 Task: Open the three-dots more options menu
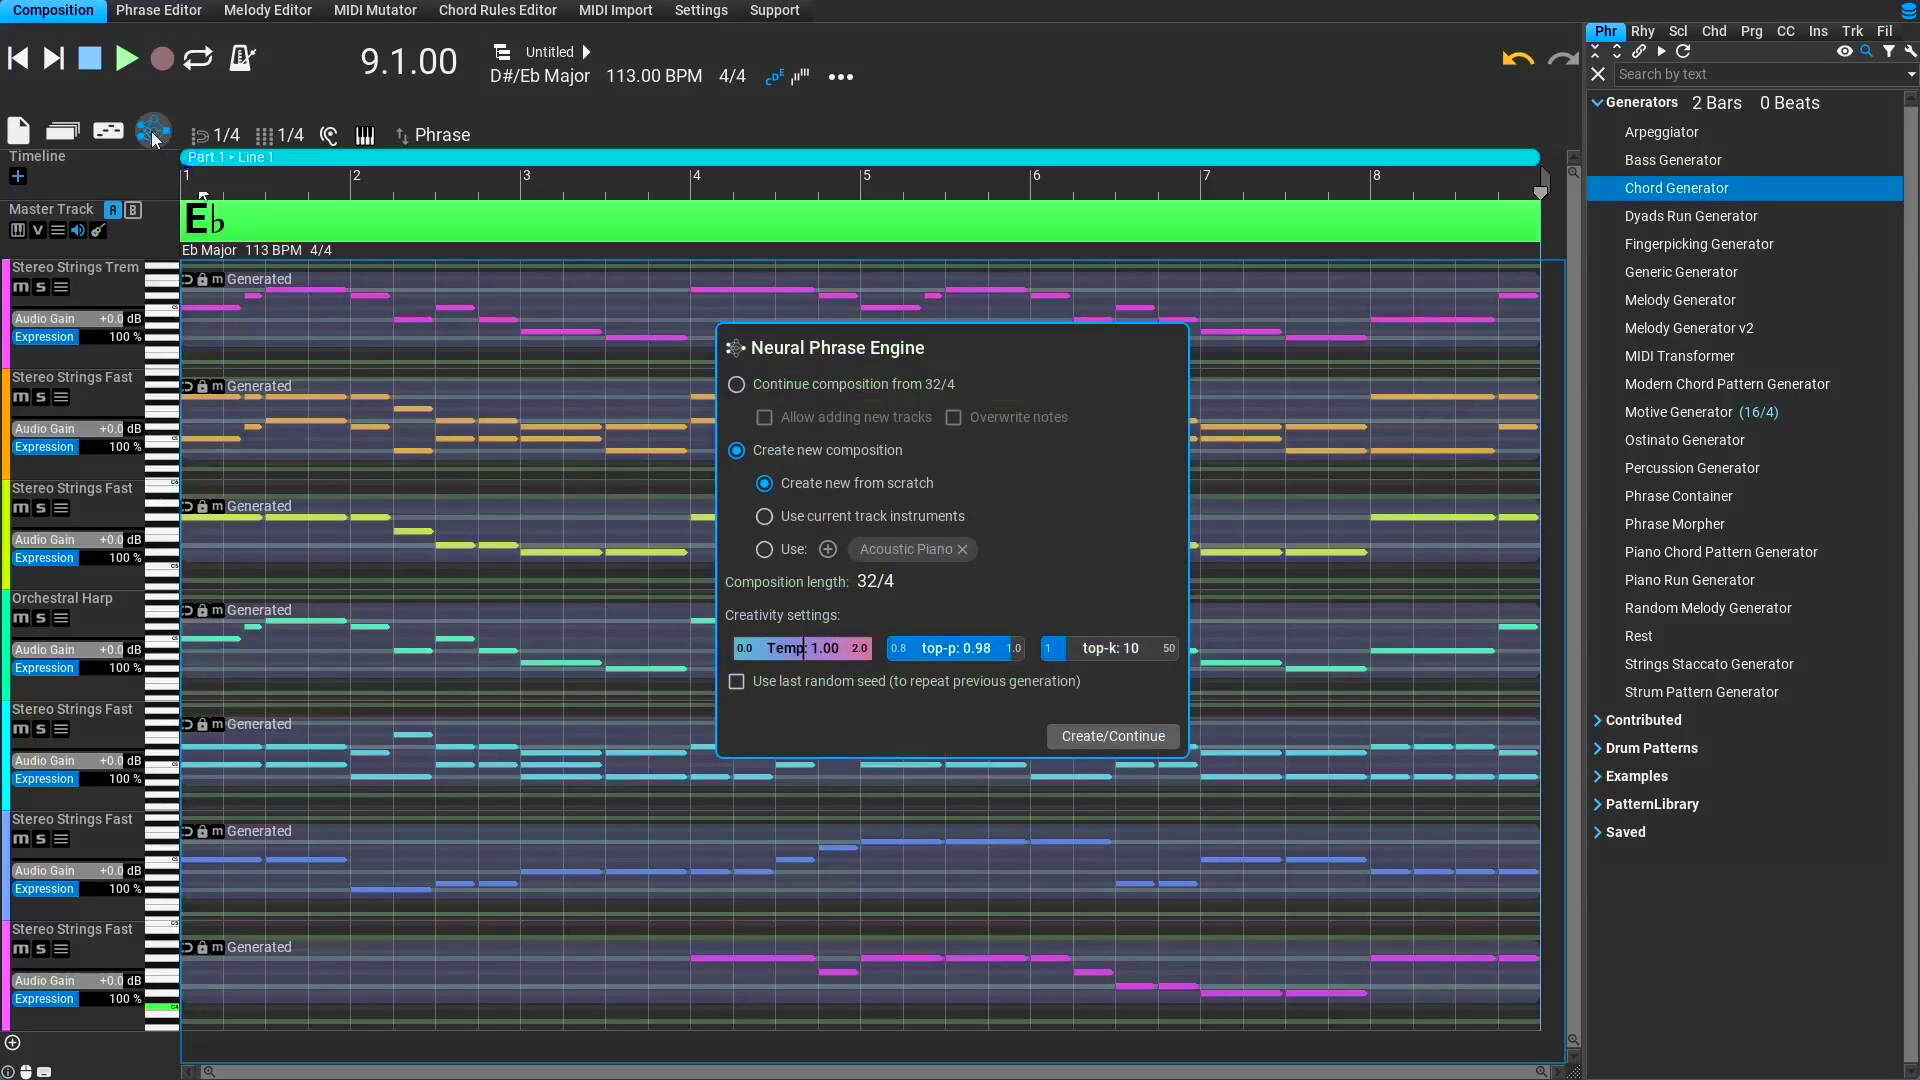pyautogui.click(x=840, y=77)
